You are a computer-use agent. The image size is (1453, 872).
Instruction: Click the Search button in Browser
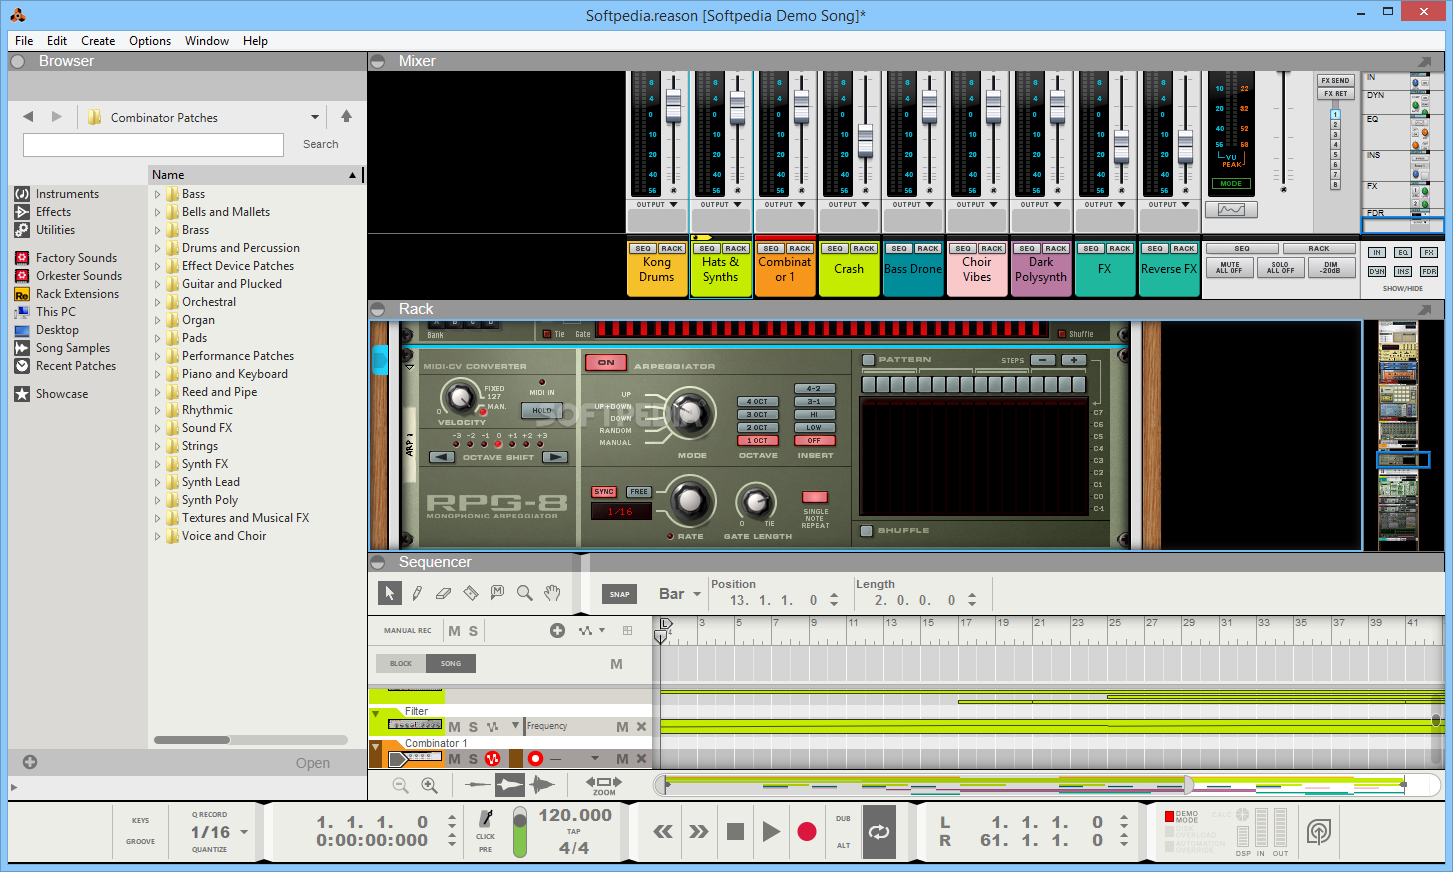coord(321,144)
